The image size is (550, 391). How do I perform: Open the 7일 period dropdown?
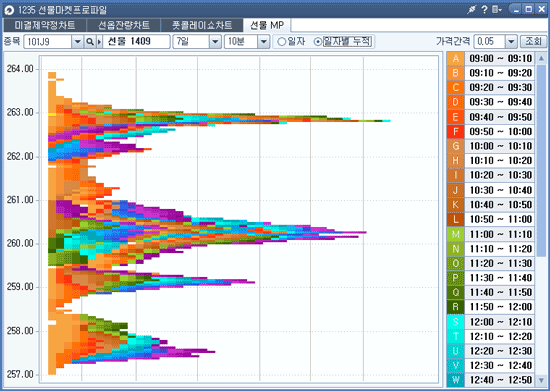pos(215,42)
